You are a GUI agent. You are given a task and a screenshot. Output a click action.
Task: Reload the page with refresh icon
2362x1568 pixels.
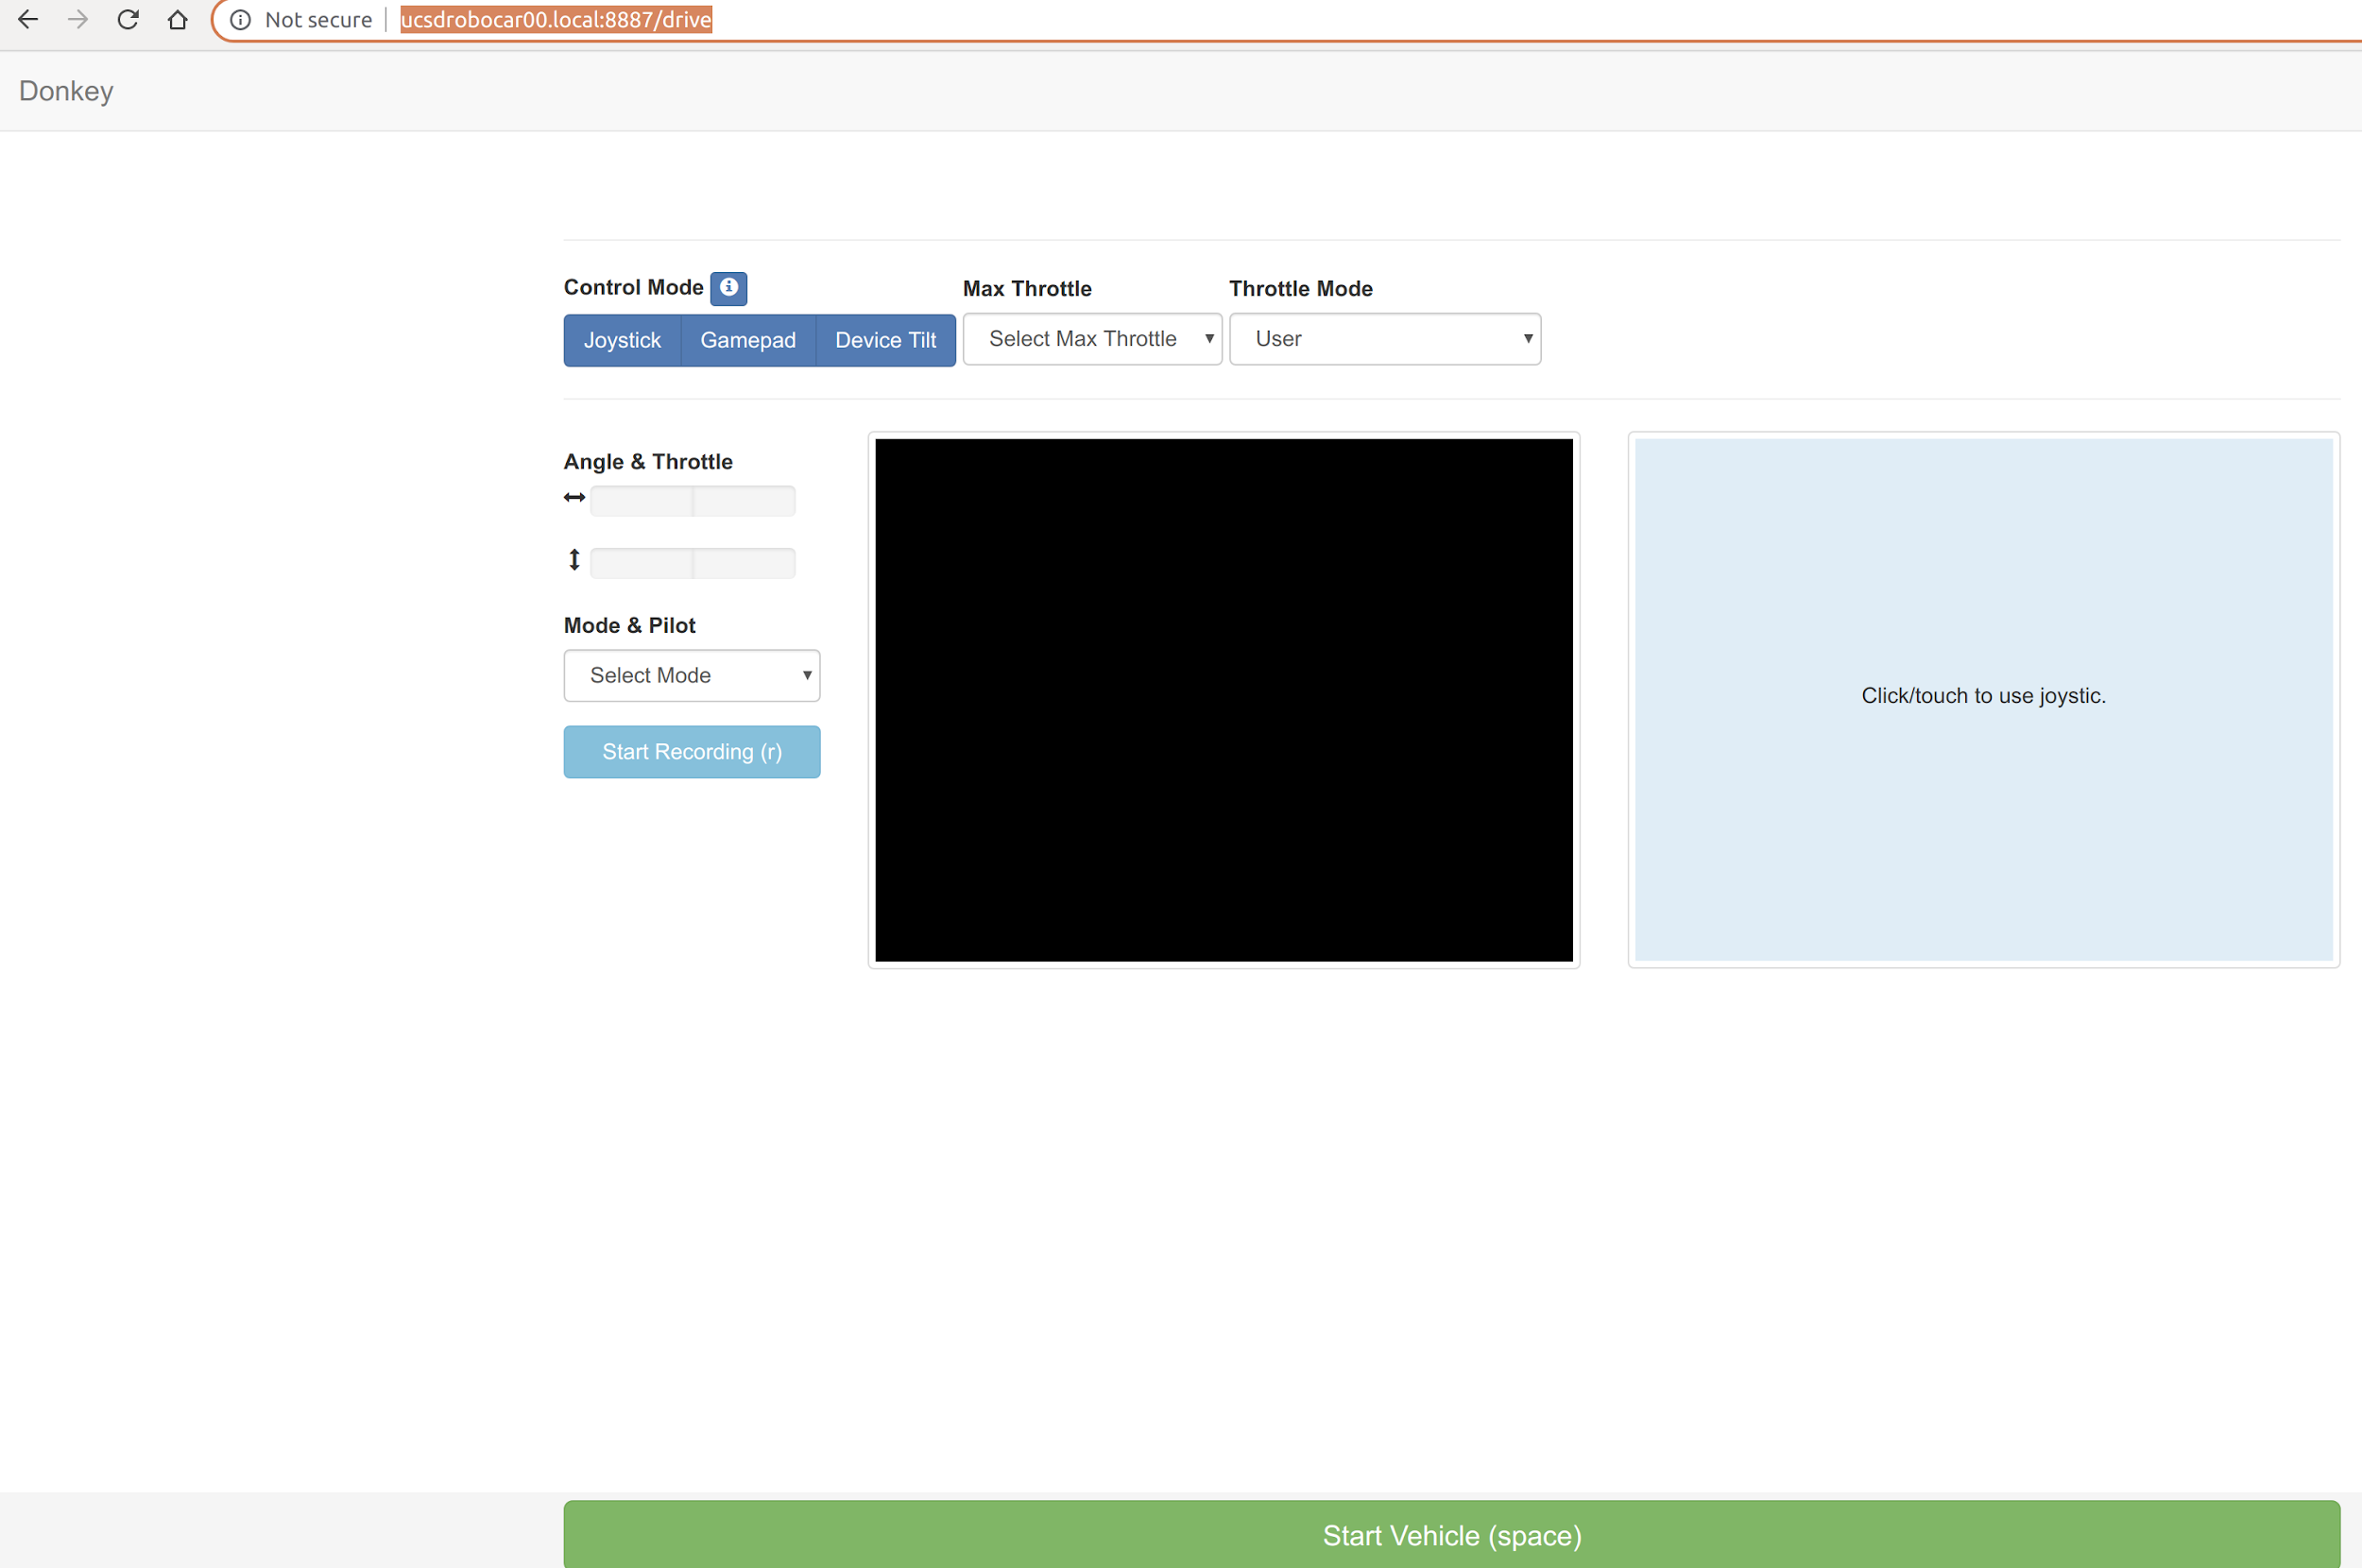click(x=128, y=19)
